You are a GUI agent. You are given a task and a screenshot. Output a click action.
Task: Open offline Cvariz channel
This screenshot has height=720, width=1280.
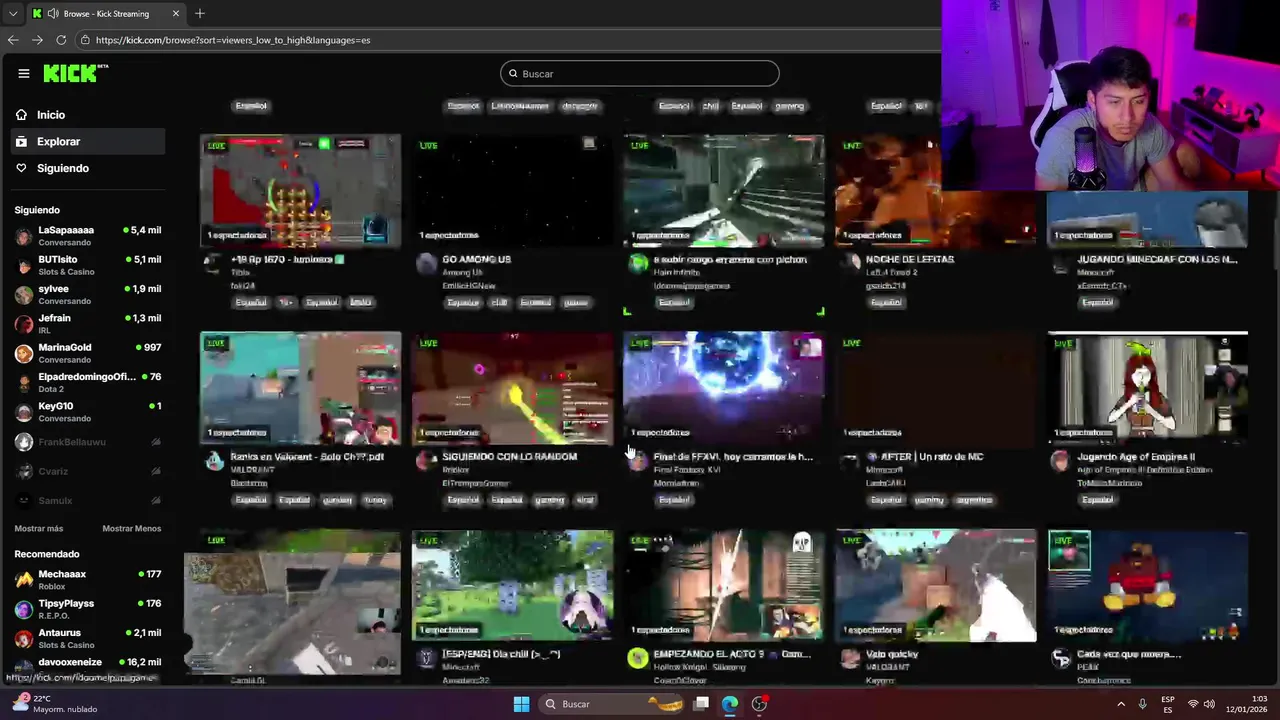[x=88, y=471]
